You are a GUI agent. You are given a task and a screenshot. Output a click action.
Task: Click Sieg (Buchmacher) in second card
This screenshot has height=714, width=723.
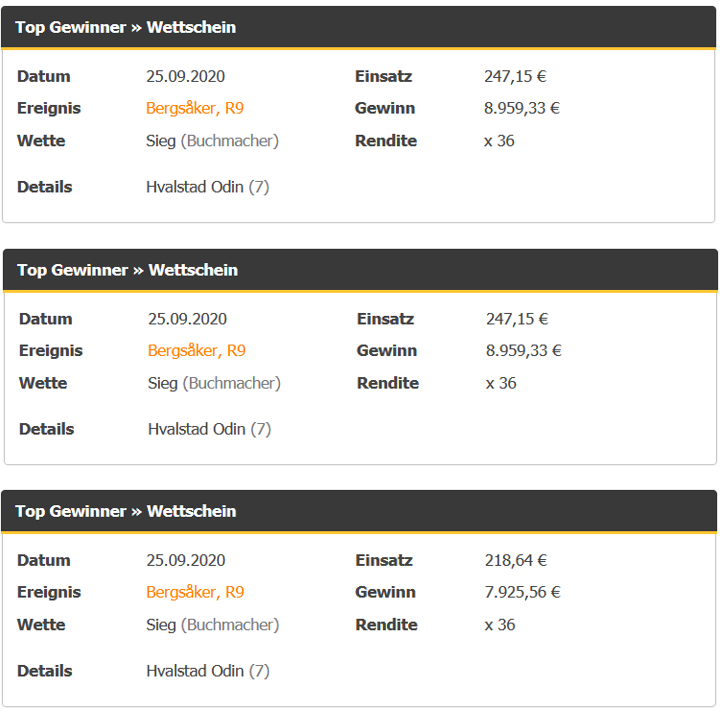pyautogui.click(x=214, y=383)
